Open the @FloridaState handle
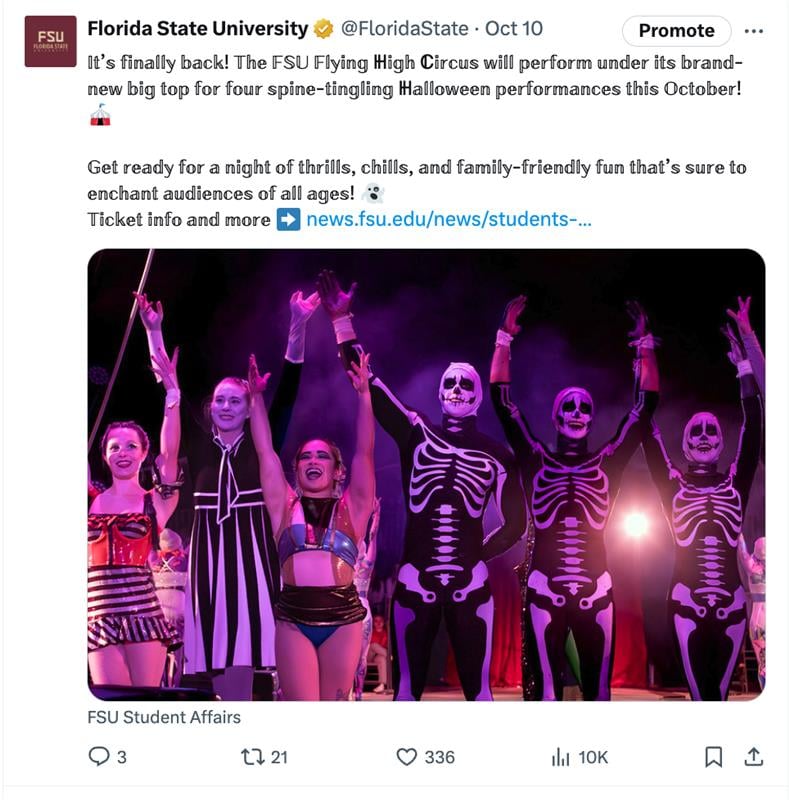 click(402, 29)
